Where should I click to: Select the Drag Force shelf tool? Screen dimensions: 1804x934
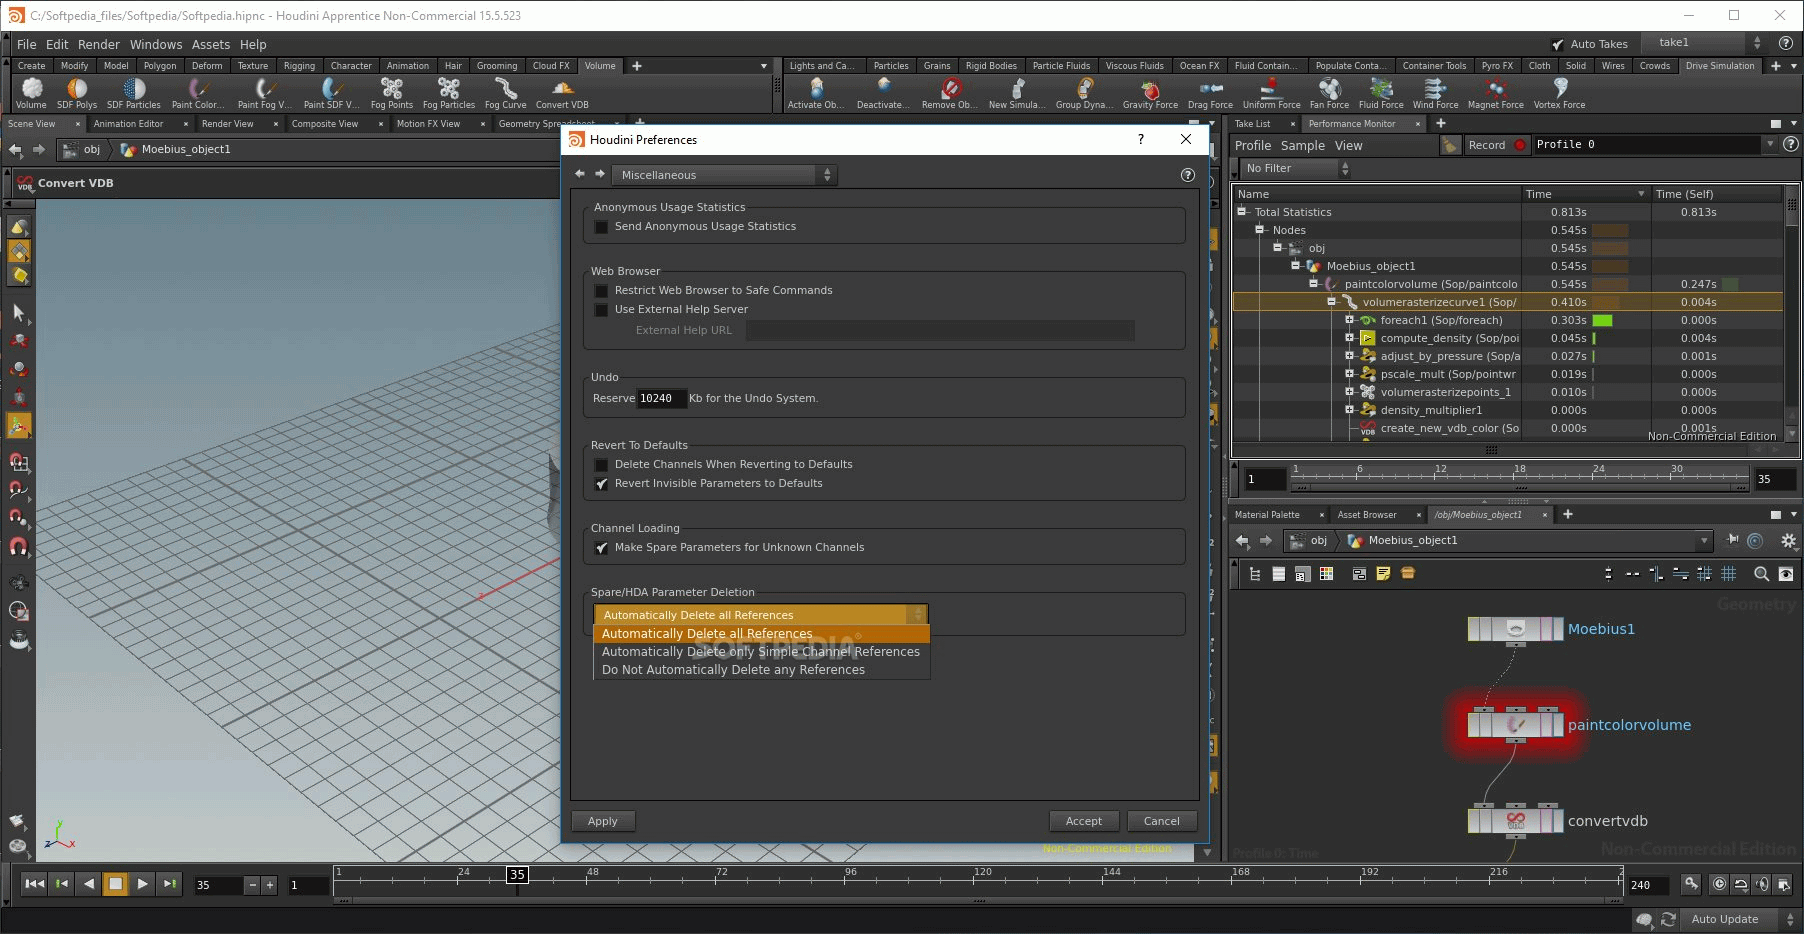pos(1210,93)
